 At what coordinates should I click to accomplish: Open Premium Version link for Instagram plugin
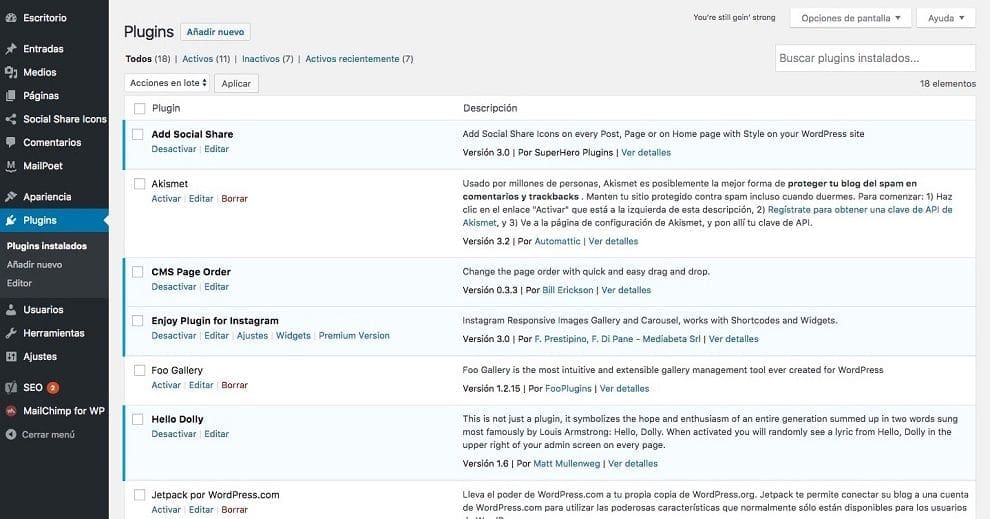[354, 336]
